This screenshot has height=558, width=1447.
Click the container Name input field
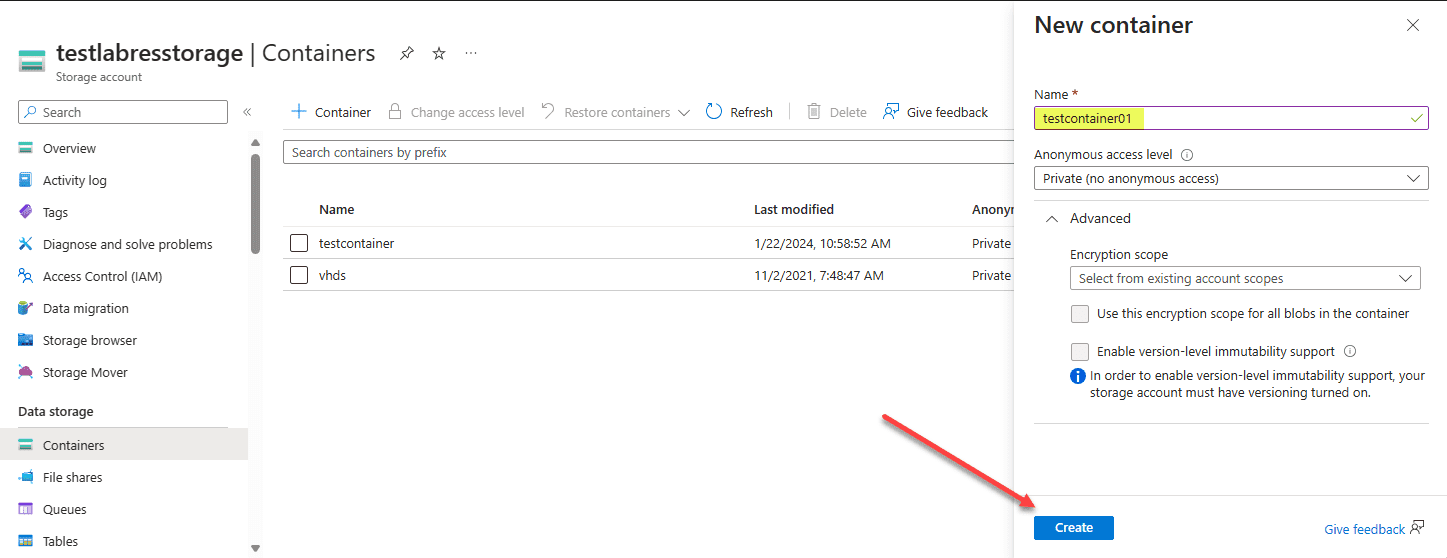[1231, 118]
